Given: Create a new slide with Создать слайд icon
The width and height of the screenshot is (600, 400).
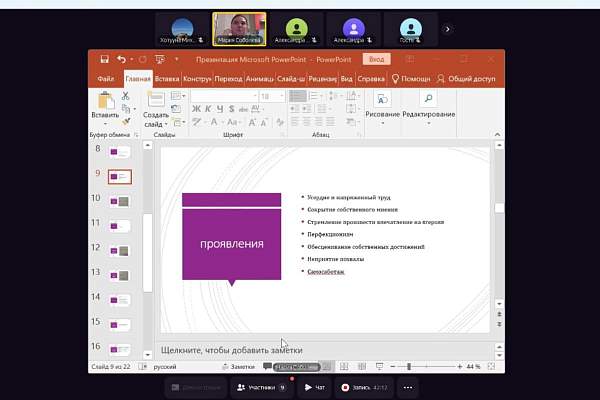Looking at the screenshot, I should pos(156,99).
